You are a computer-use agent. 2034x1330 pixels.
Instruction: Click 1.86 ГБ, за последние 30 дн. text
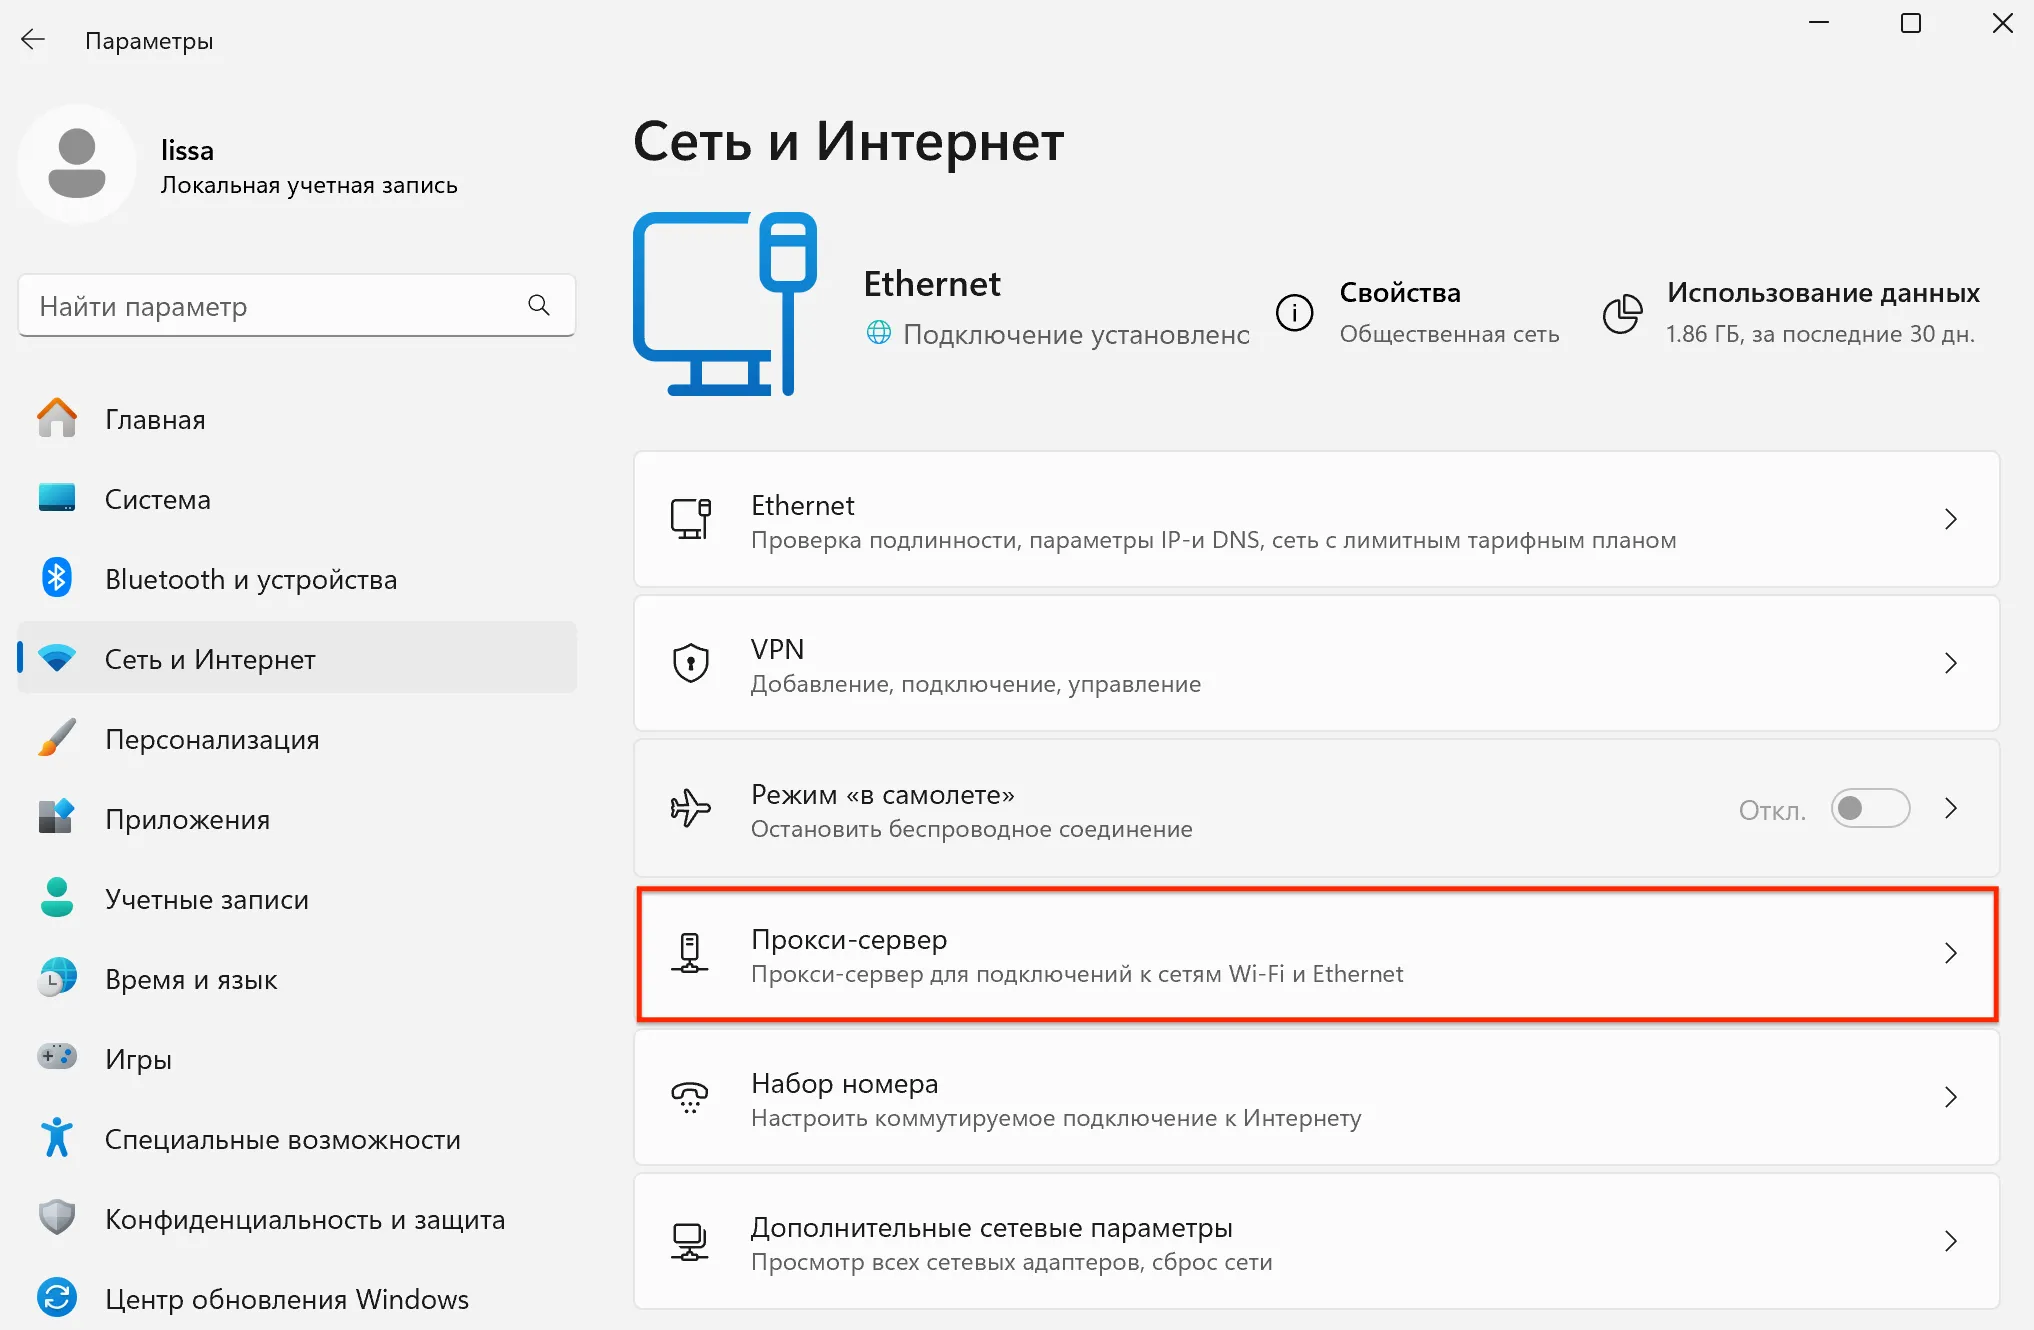click(1820, 334)
